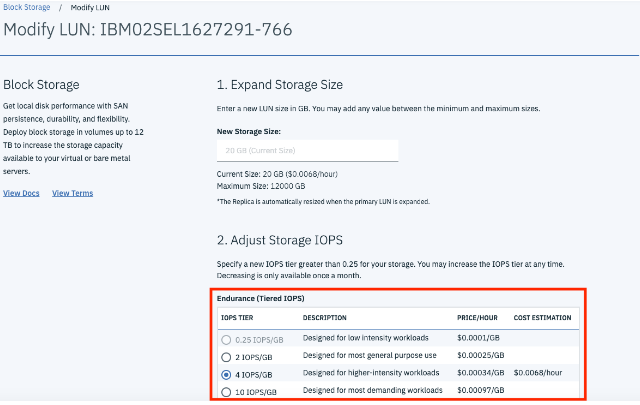The height and width of the screenshot is (405, 640).
Task: Focus the New Storage Size input field
Action: pyautogui.click(x=307, y=151)
